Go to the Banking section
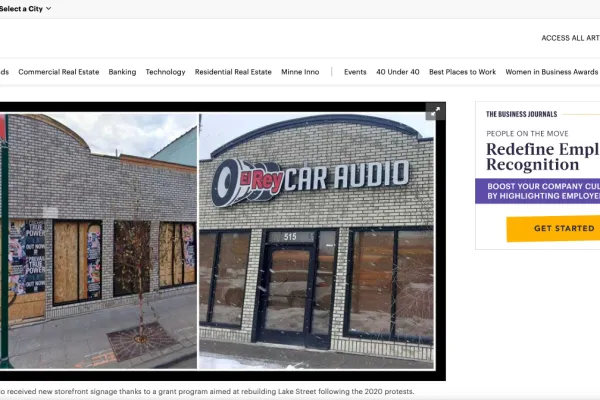The width and height of the screenshot is (600, 400). (x=122, y=72)
